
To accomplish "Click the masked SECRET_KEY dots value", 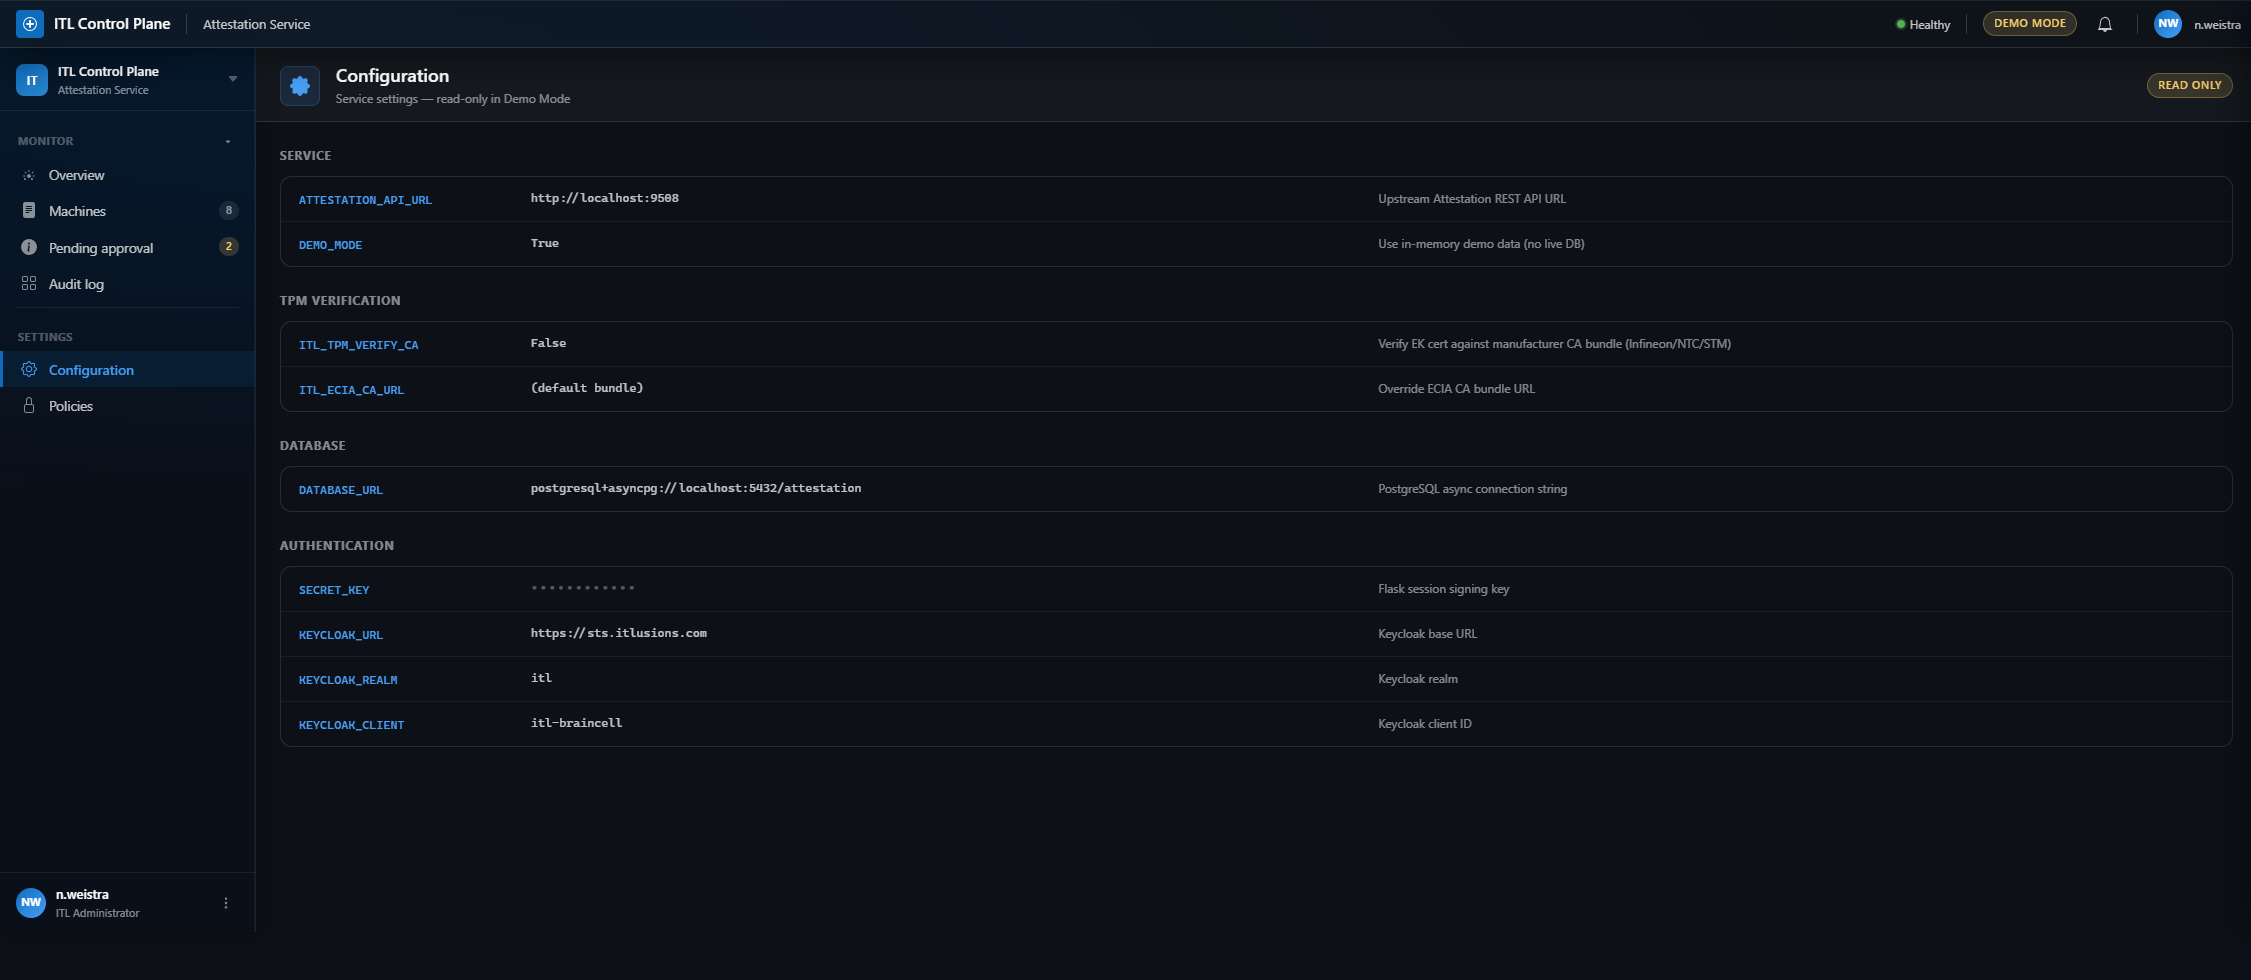I will [x=583, y=588].
